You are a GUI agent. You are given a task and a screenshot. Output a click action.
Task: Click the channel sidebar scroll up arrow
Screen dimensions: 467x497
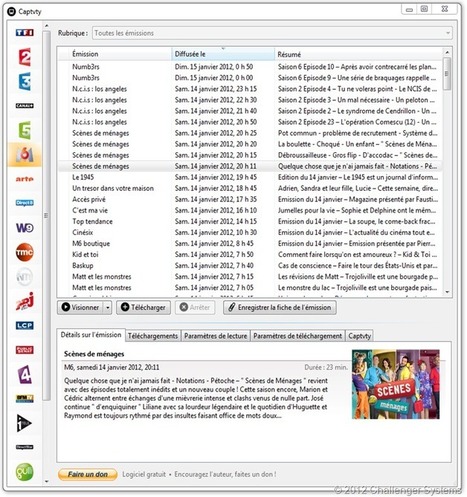click(x=46, y=25)
